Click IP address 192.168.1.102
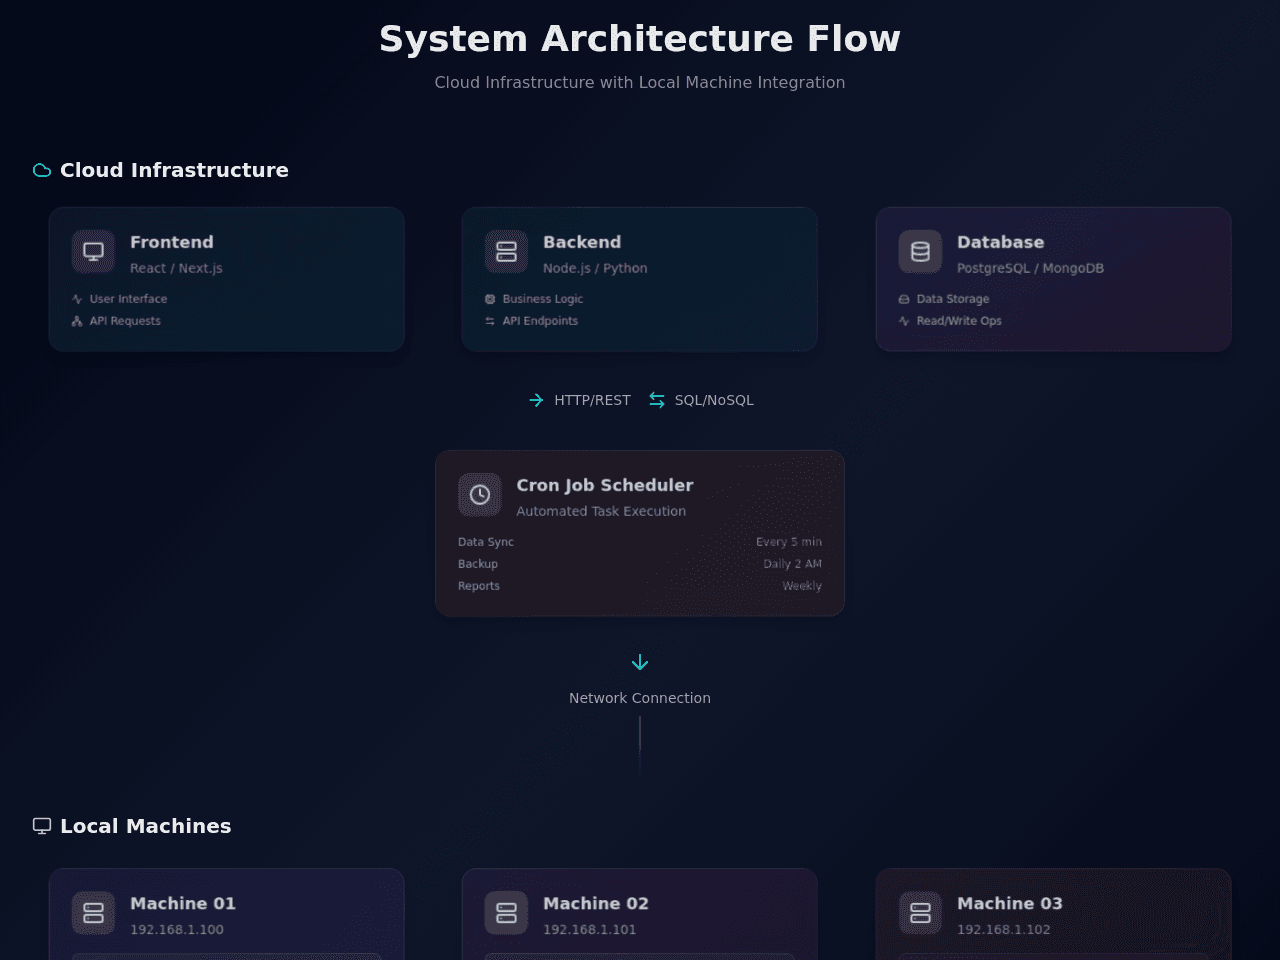 coord(1004,929)
